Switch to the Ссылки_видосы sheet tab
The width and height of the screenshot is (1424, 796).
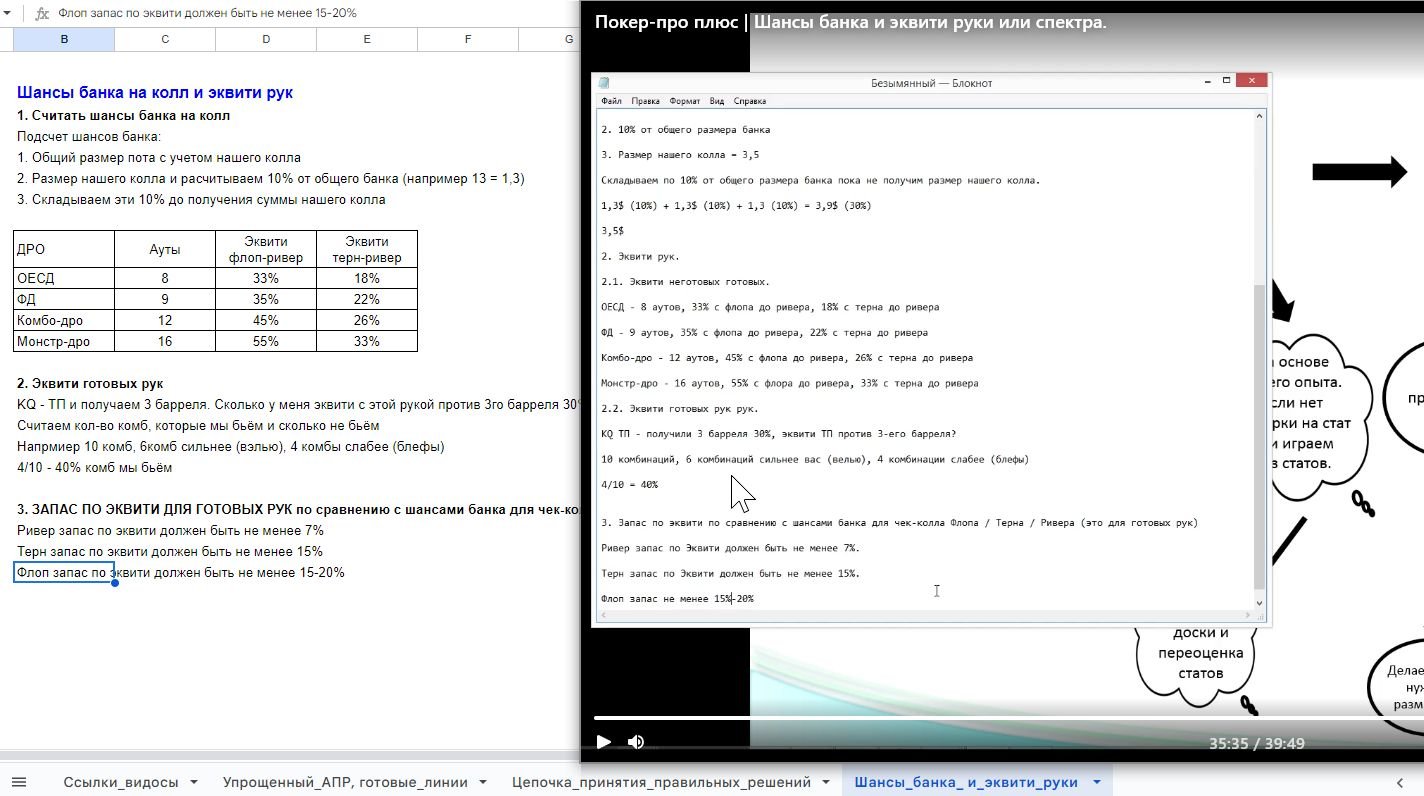click(x=121, y=782)
